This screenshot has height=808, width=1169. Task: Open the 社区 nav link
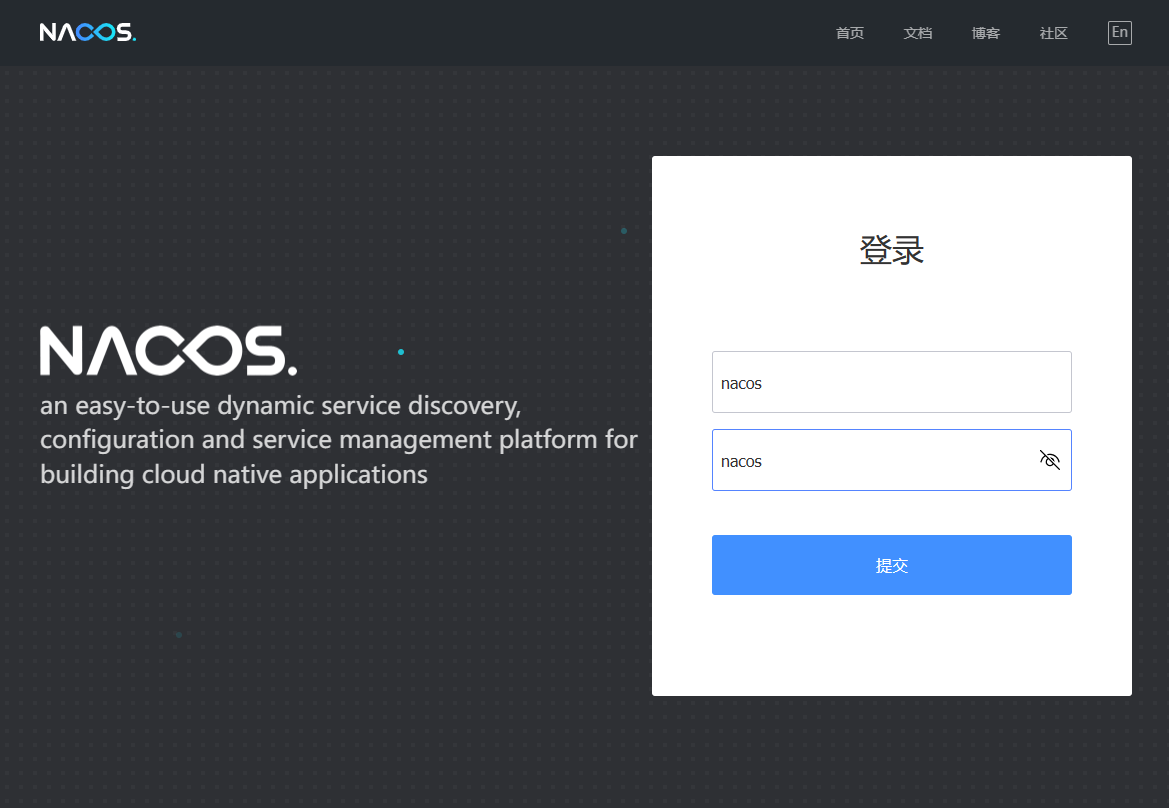click(1053, 33)
